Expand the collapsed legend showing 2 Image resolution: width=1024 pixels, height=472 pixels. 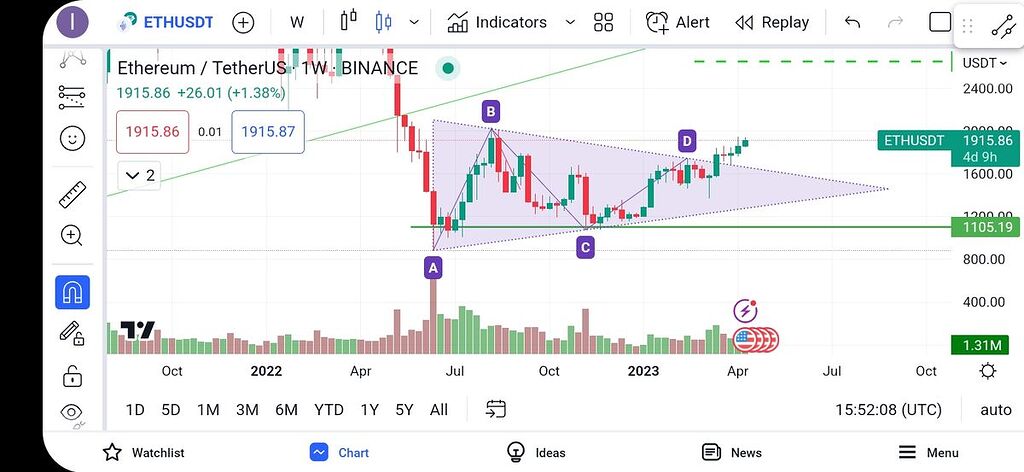[x=139, y=176]
